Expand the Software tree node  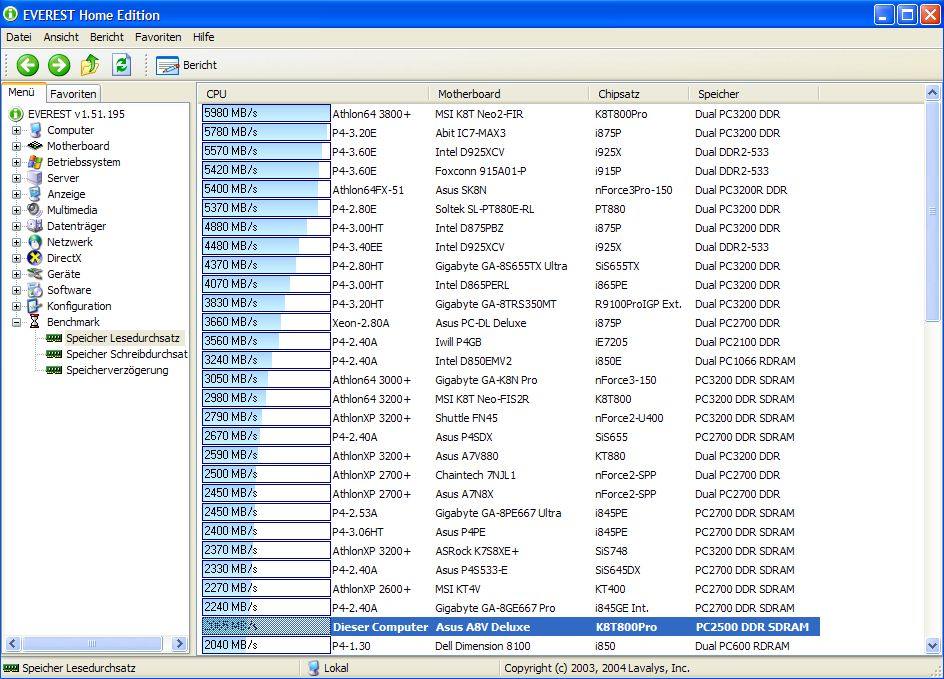[x=16, y=290]
